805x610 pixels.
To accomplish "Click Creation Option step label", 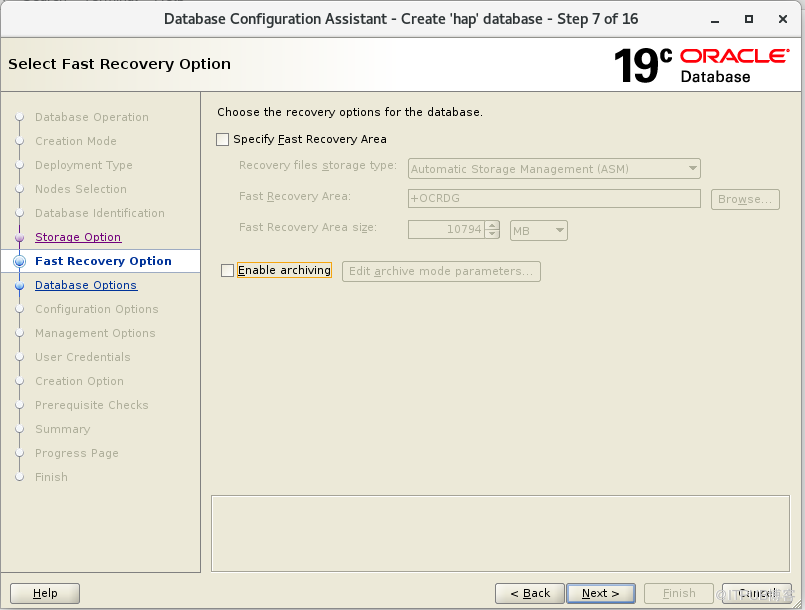I will (79, 381).
